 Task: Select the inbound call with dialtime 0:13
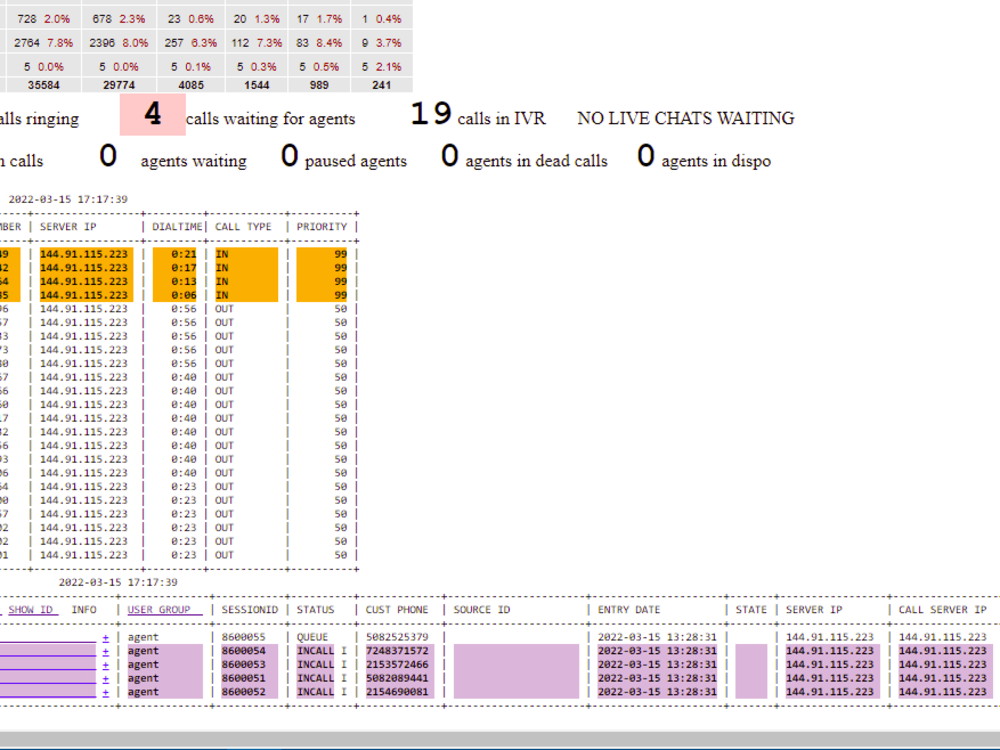click(x=174, y=281)
